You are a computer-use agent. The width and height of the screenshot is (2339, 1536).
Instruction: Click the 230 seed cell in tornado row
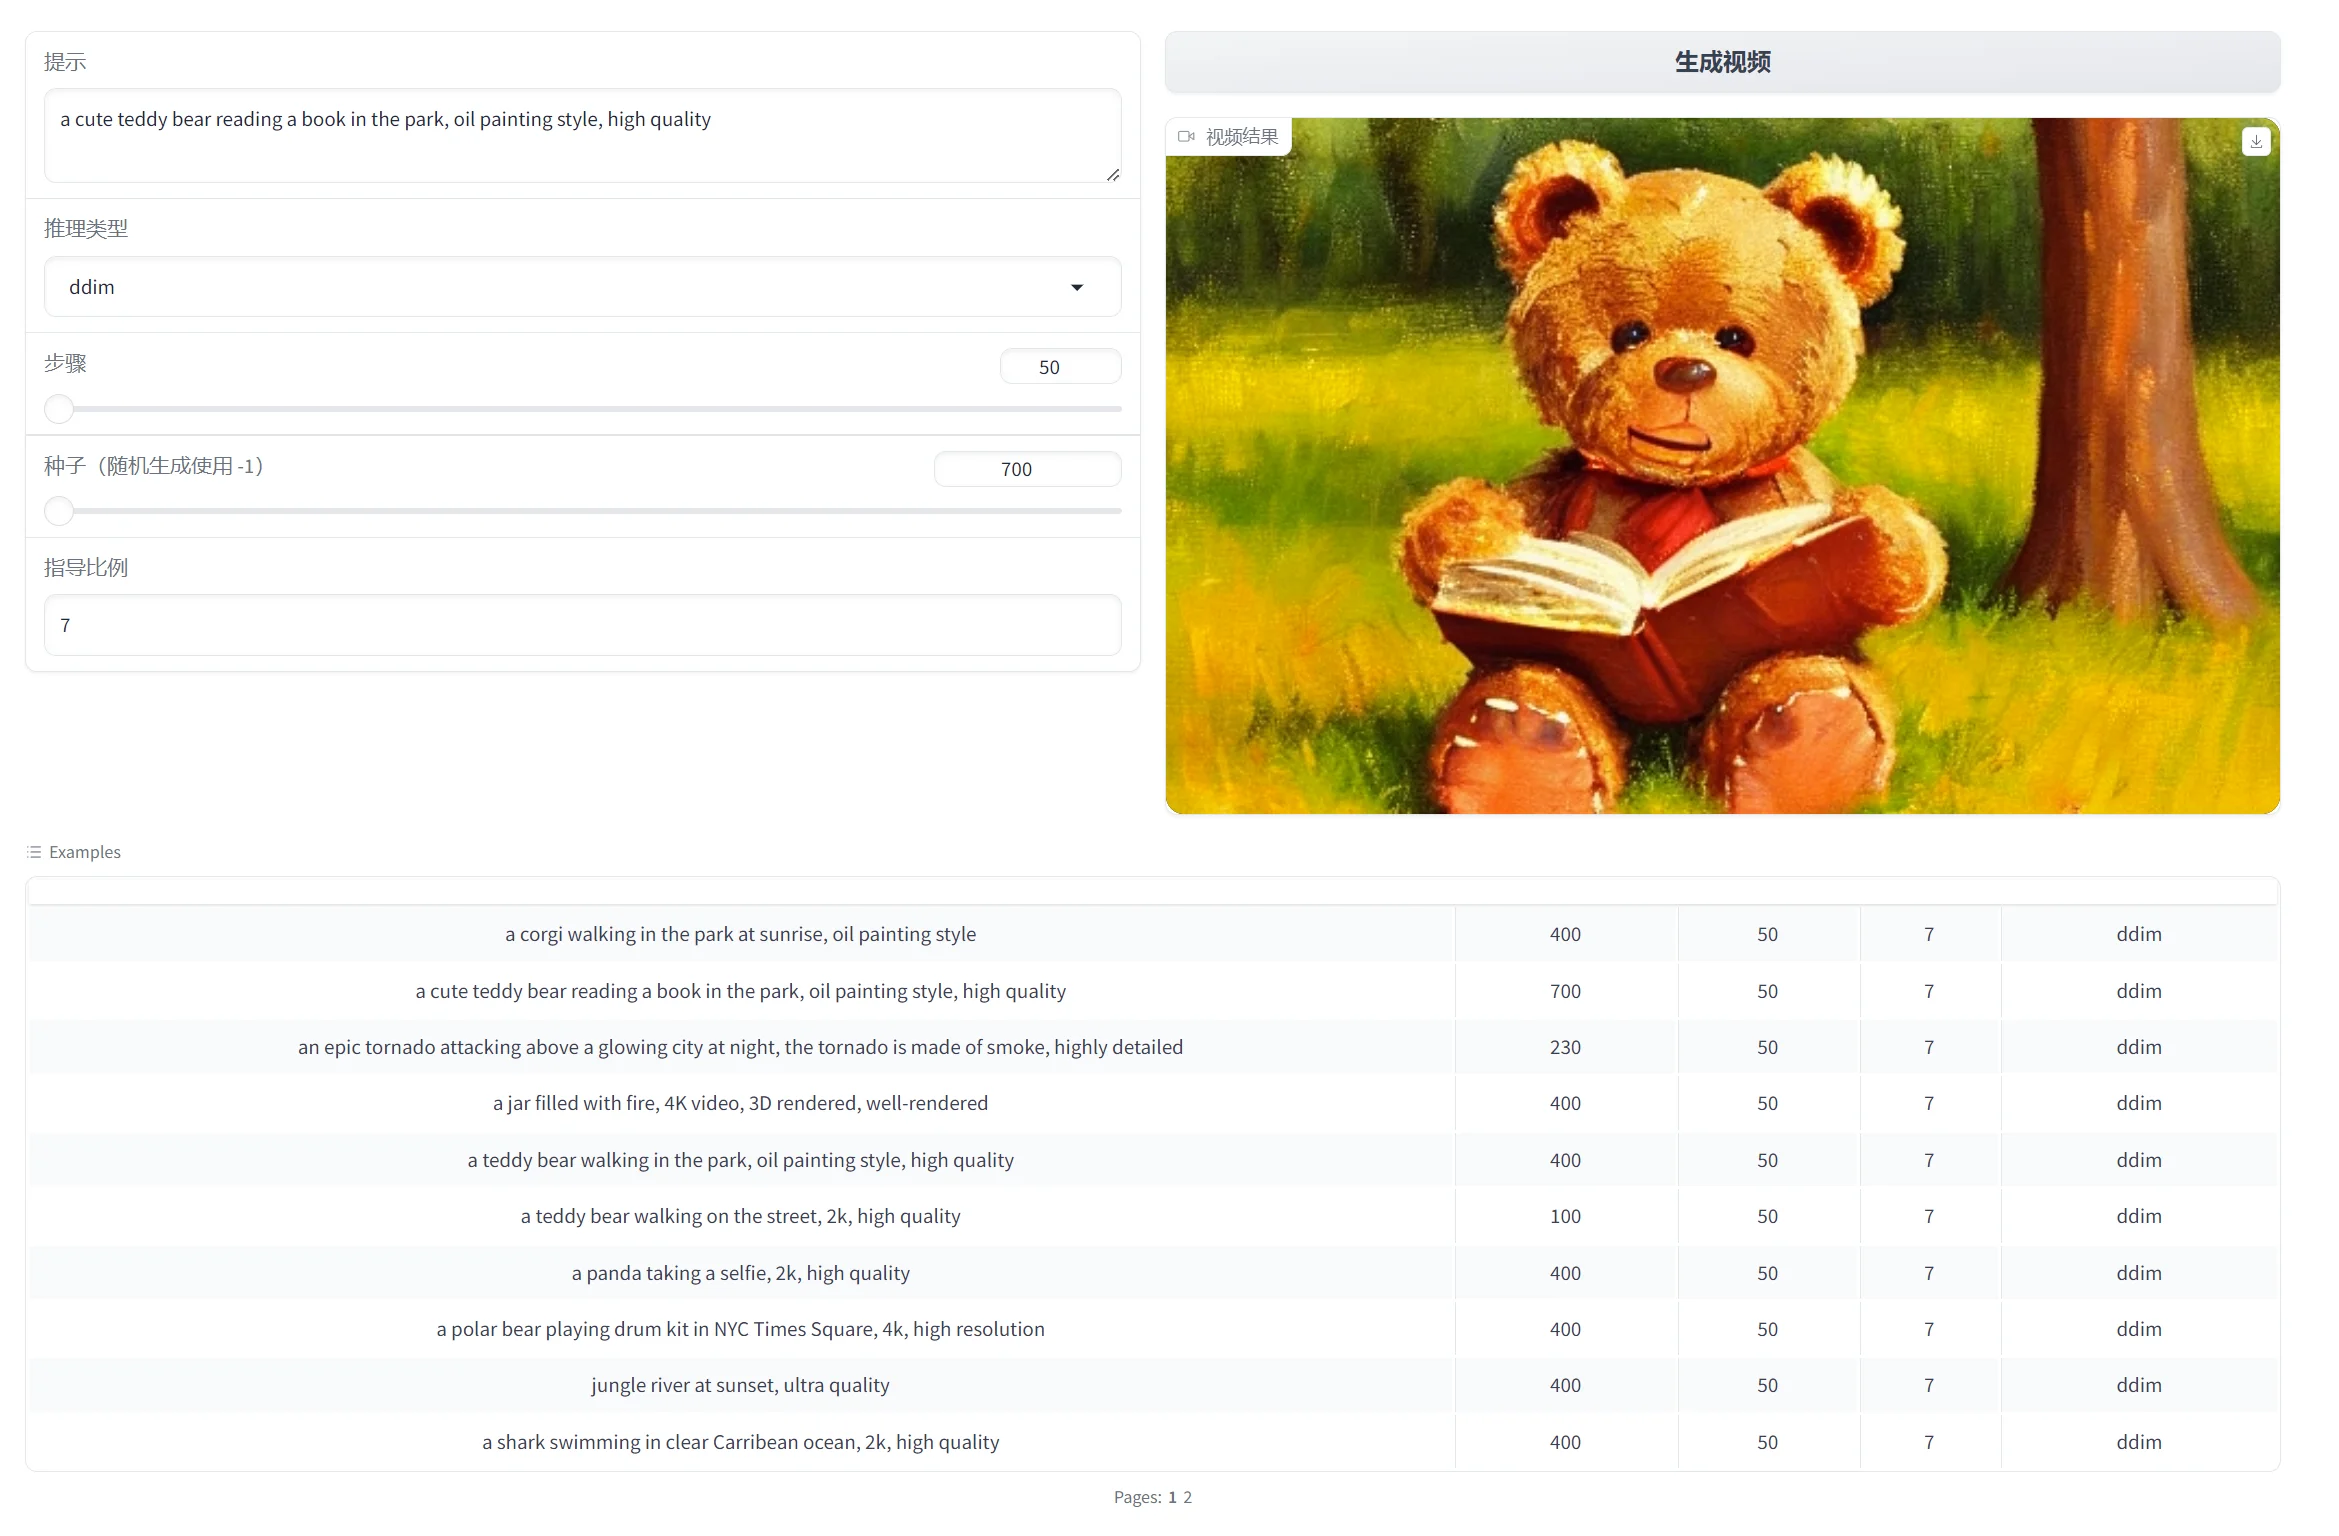point(1565,1047)
